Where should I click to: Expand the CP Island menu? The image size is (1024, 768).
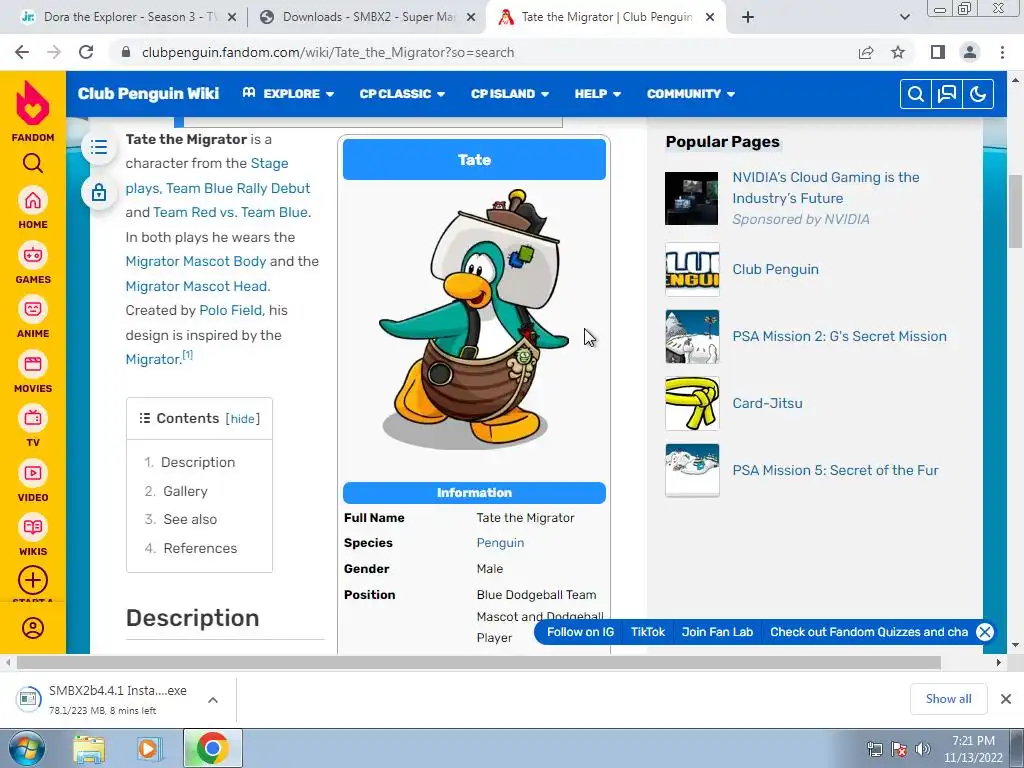510,94
